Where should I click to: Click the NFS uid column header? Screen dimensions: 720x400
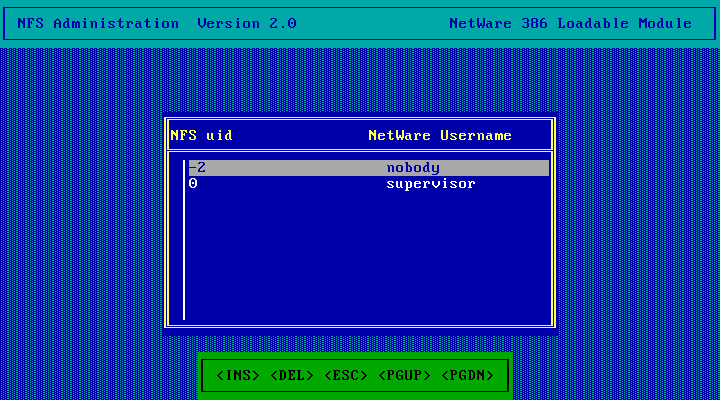click(202, 135)
